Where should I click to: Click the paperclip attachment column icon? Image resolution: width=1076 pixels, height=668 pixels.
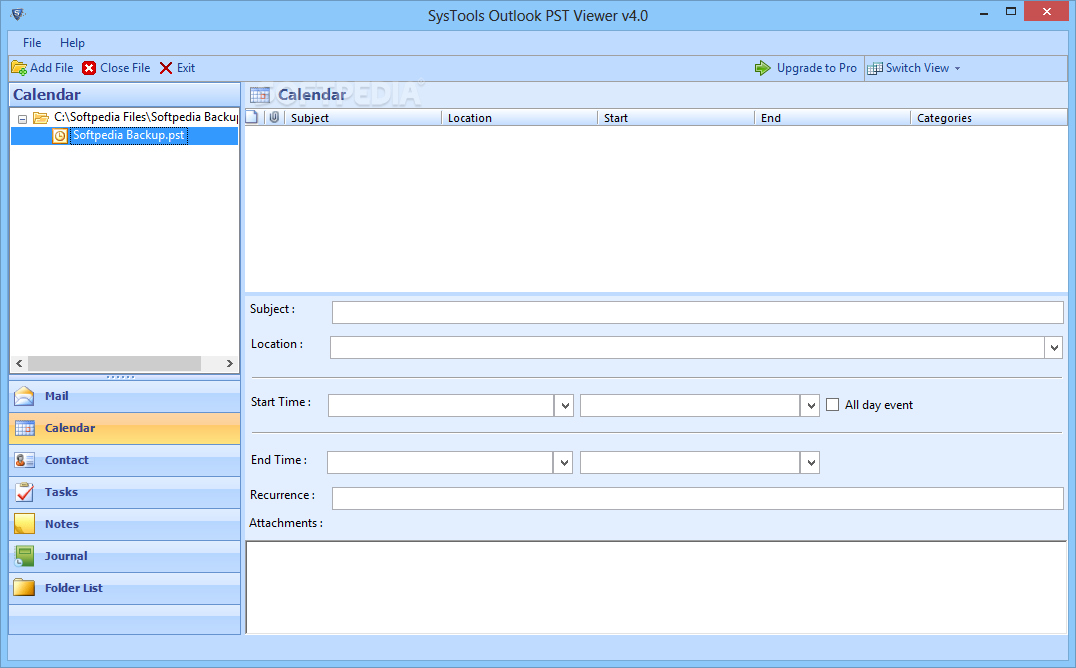click(274, 117)
